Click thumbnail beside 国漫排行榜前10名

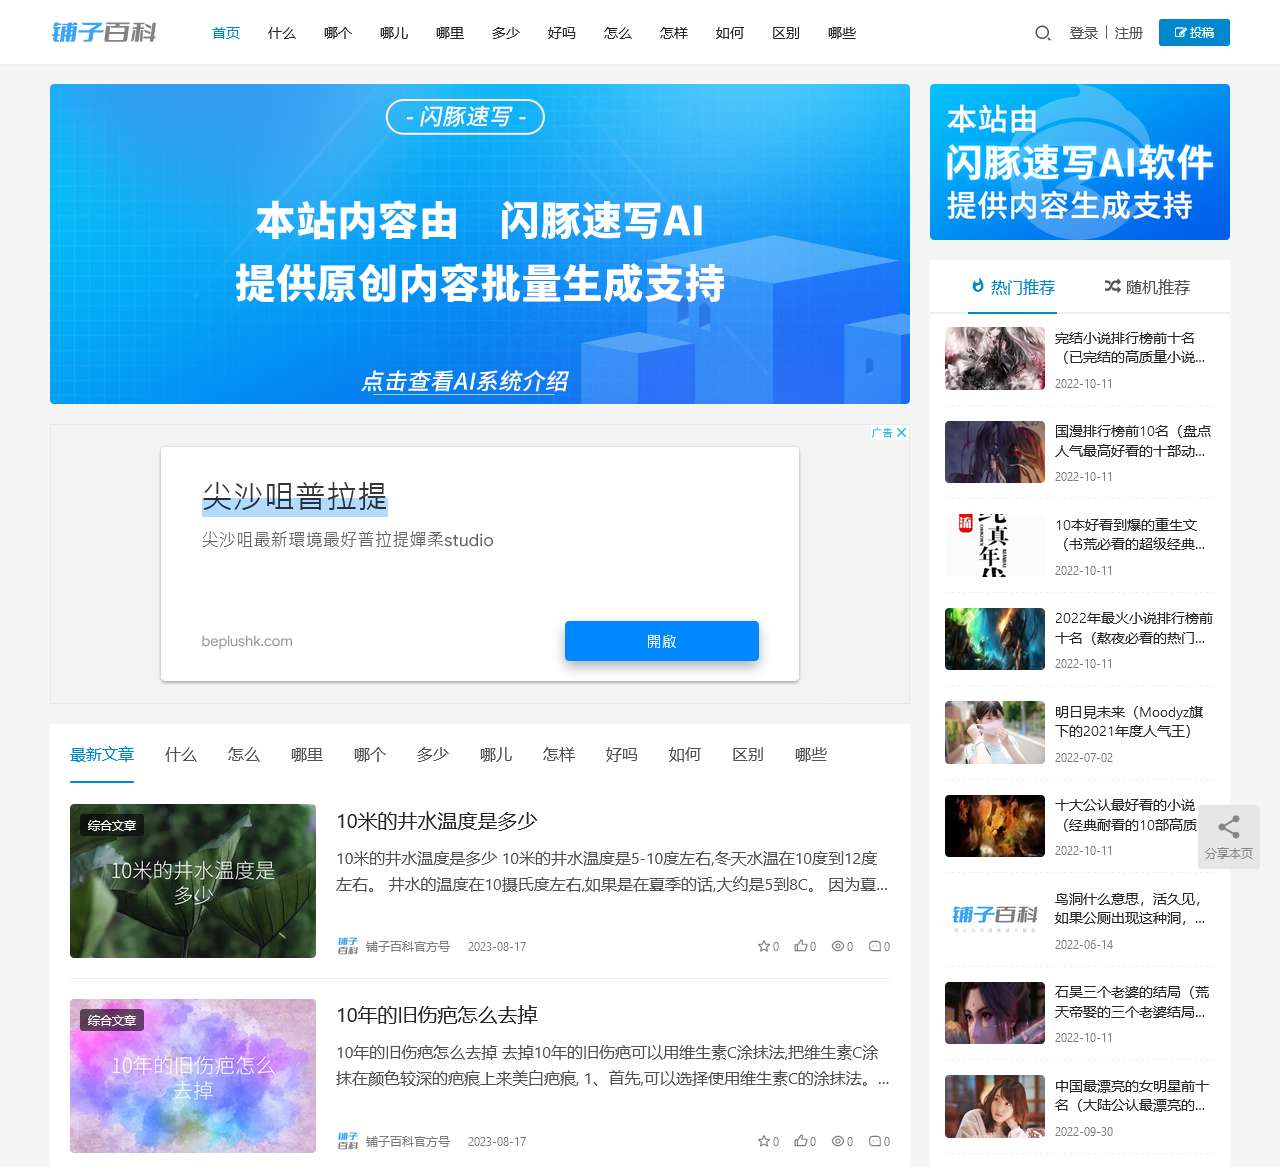(995, 452)
